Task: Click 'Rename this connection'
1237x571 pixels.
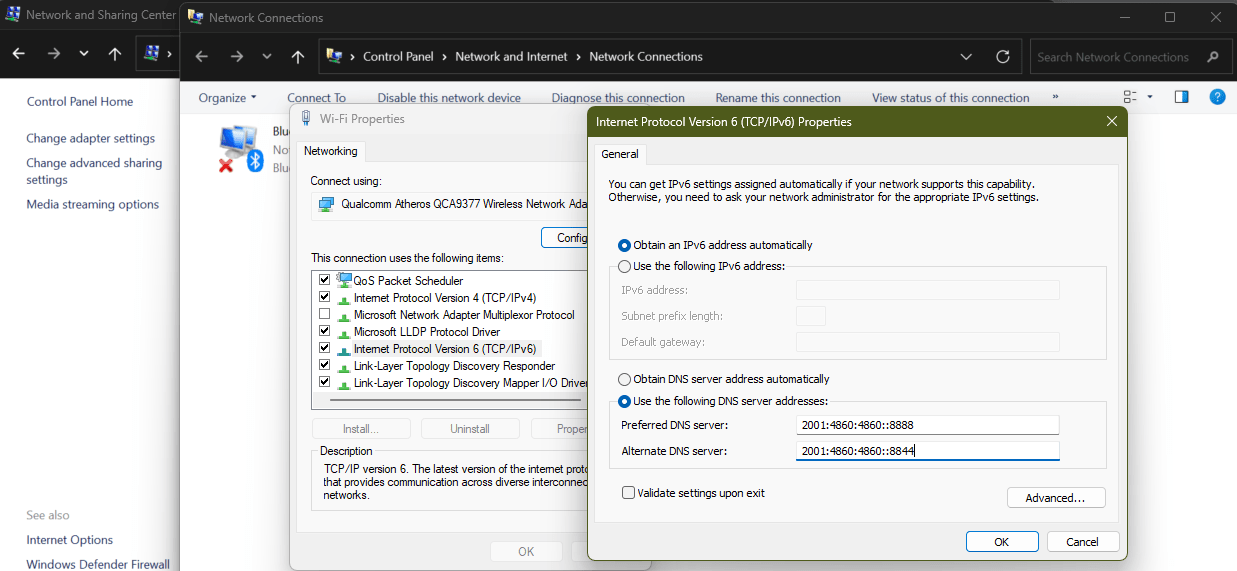Action: click(x=778, y=98)
